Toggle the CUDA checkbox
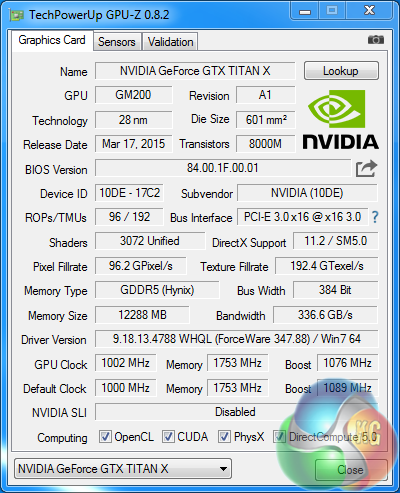The height and width of the screenshot is (493, 400). pos(168,436)
